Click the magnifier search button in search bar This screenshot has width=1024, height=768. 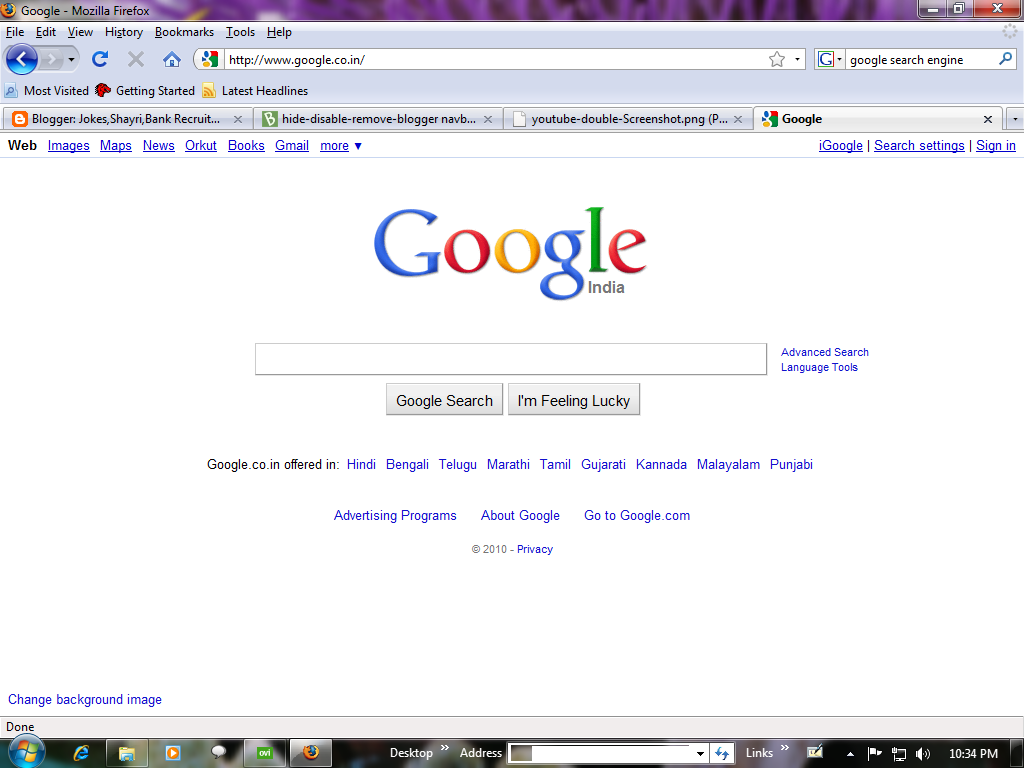pyautogui.click(x=1006, y=59)
